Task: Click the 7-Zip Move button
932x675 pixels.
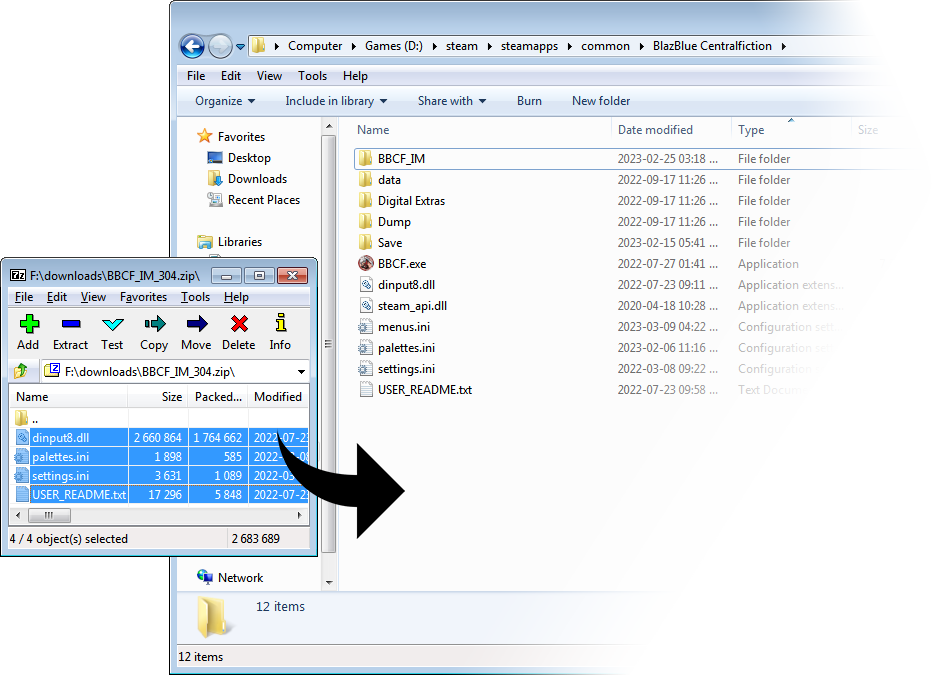Action: pos(196,333)
